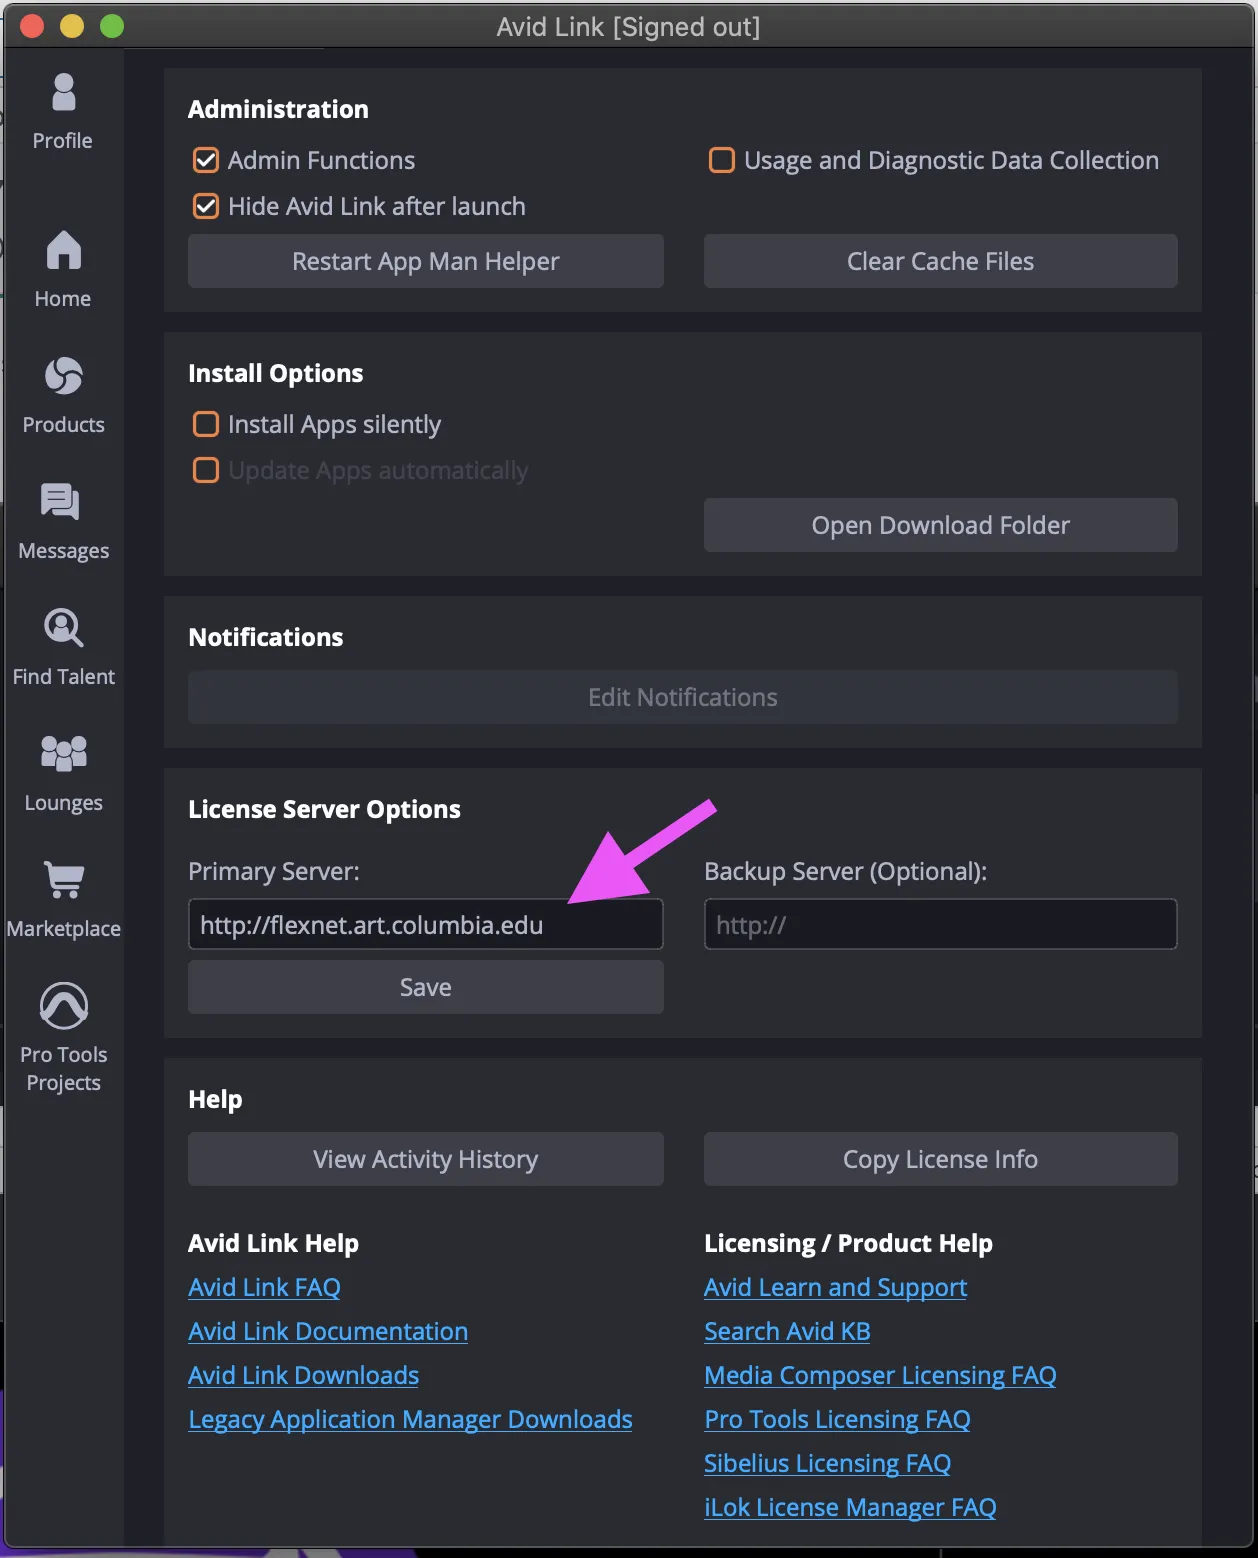Open Media Composer Licensing FAQ link
The image size is (1258, 1558).
click(x=880, y=1375)
